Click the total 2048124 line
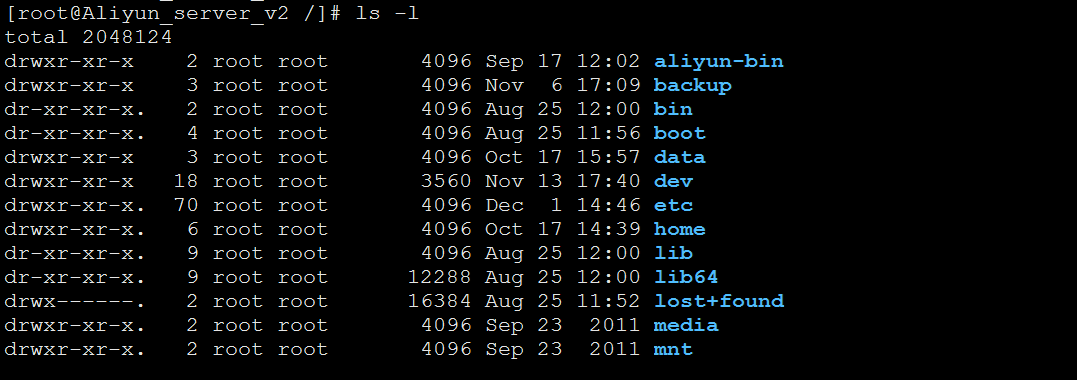Image resolution: width=1077 pixels, height=380 pixels. point(88,37)
